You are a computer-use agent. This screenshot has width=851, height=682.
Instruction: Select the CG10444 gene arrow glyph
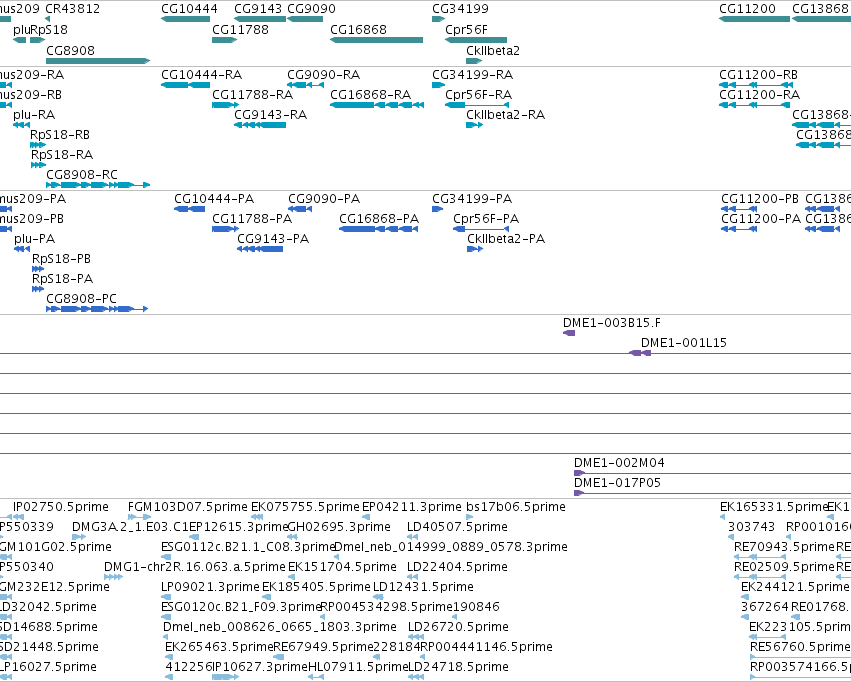tap(186, 19)
